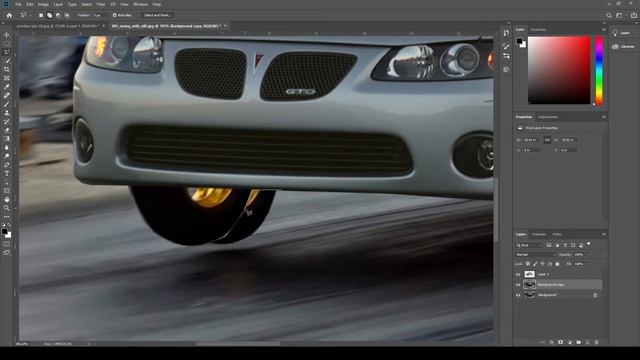Pick a hue on spectrum slider
The height and width of the screenshot is (360, 640).
click(x=599, y=70)
